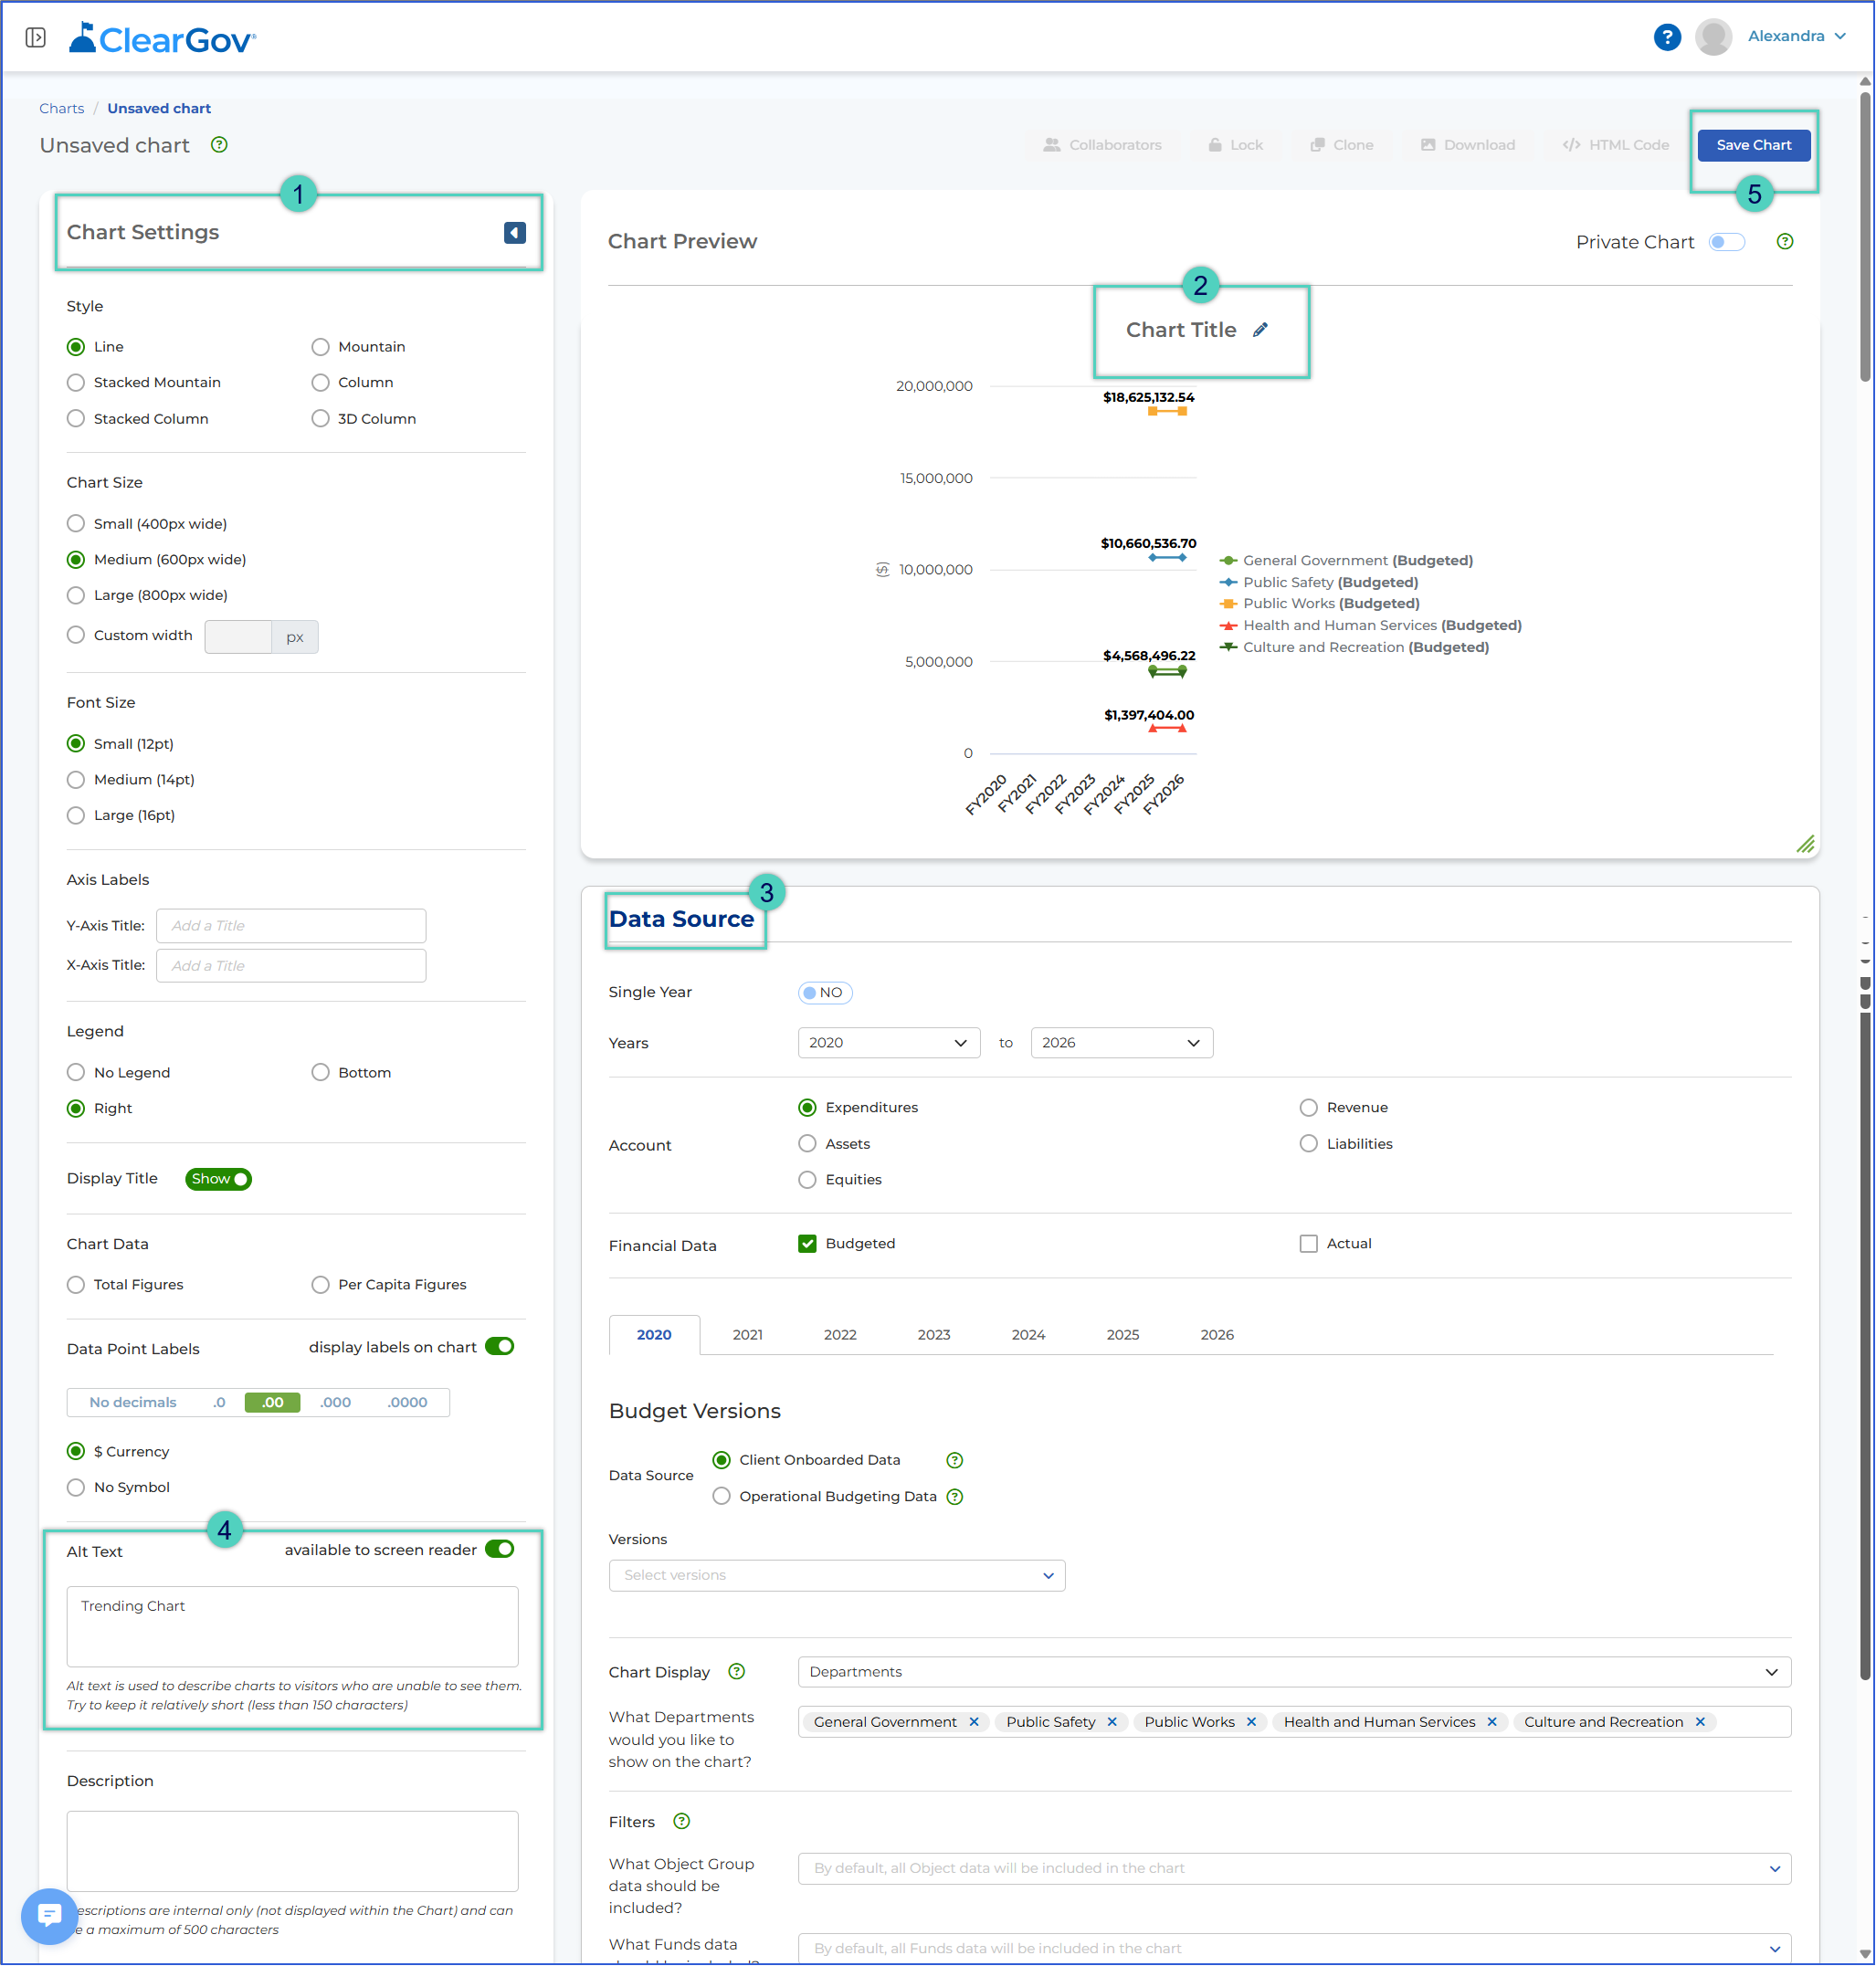Viewport: 1876px width, 1966px height.
Task: Open the Chart Display Departments dropdown
Action: pos(1294,1672)
